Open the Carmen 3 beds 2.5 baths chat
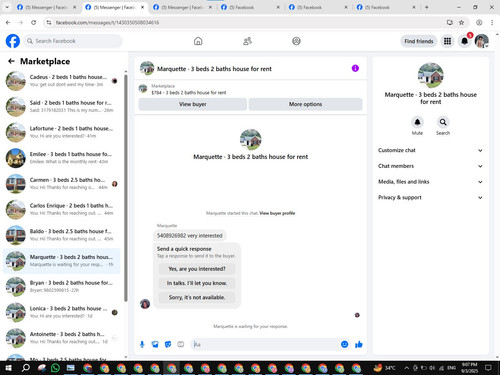The image size is (500, 375). click(62, 183)
